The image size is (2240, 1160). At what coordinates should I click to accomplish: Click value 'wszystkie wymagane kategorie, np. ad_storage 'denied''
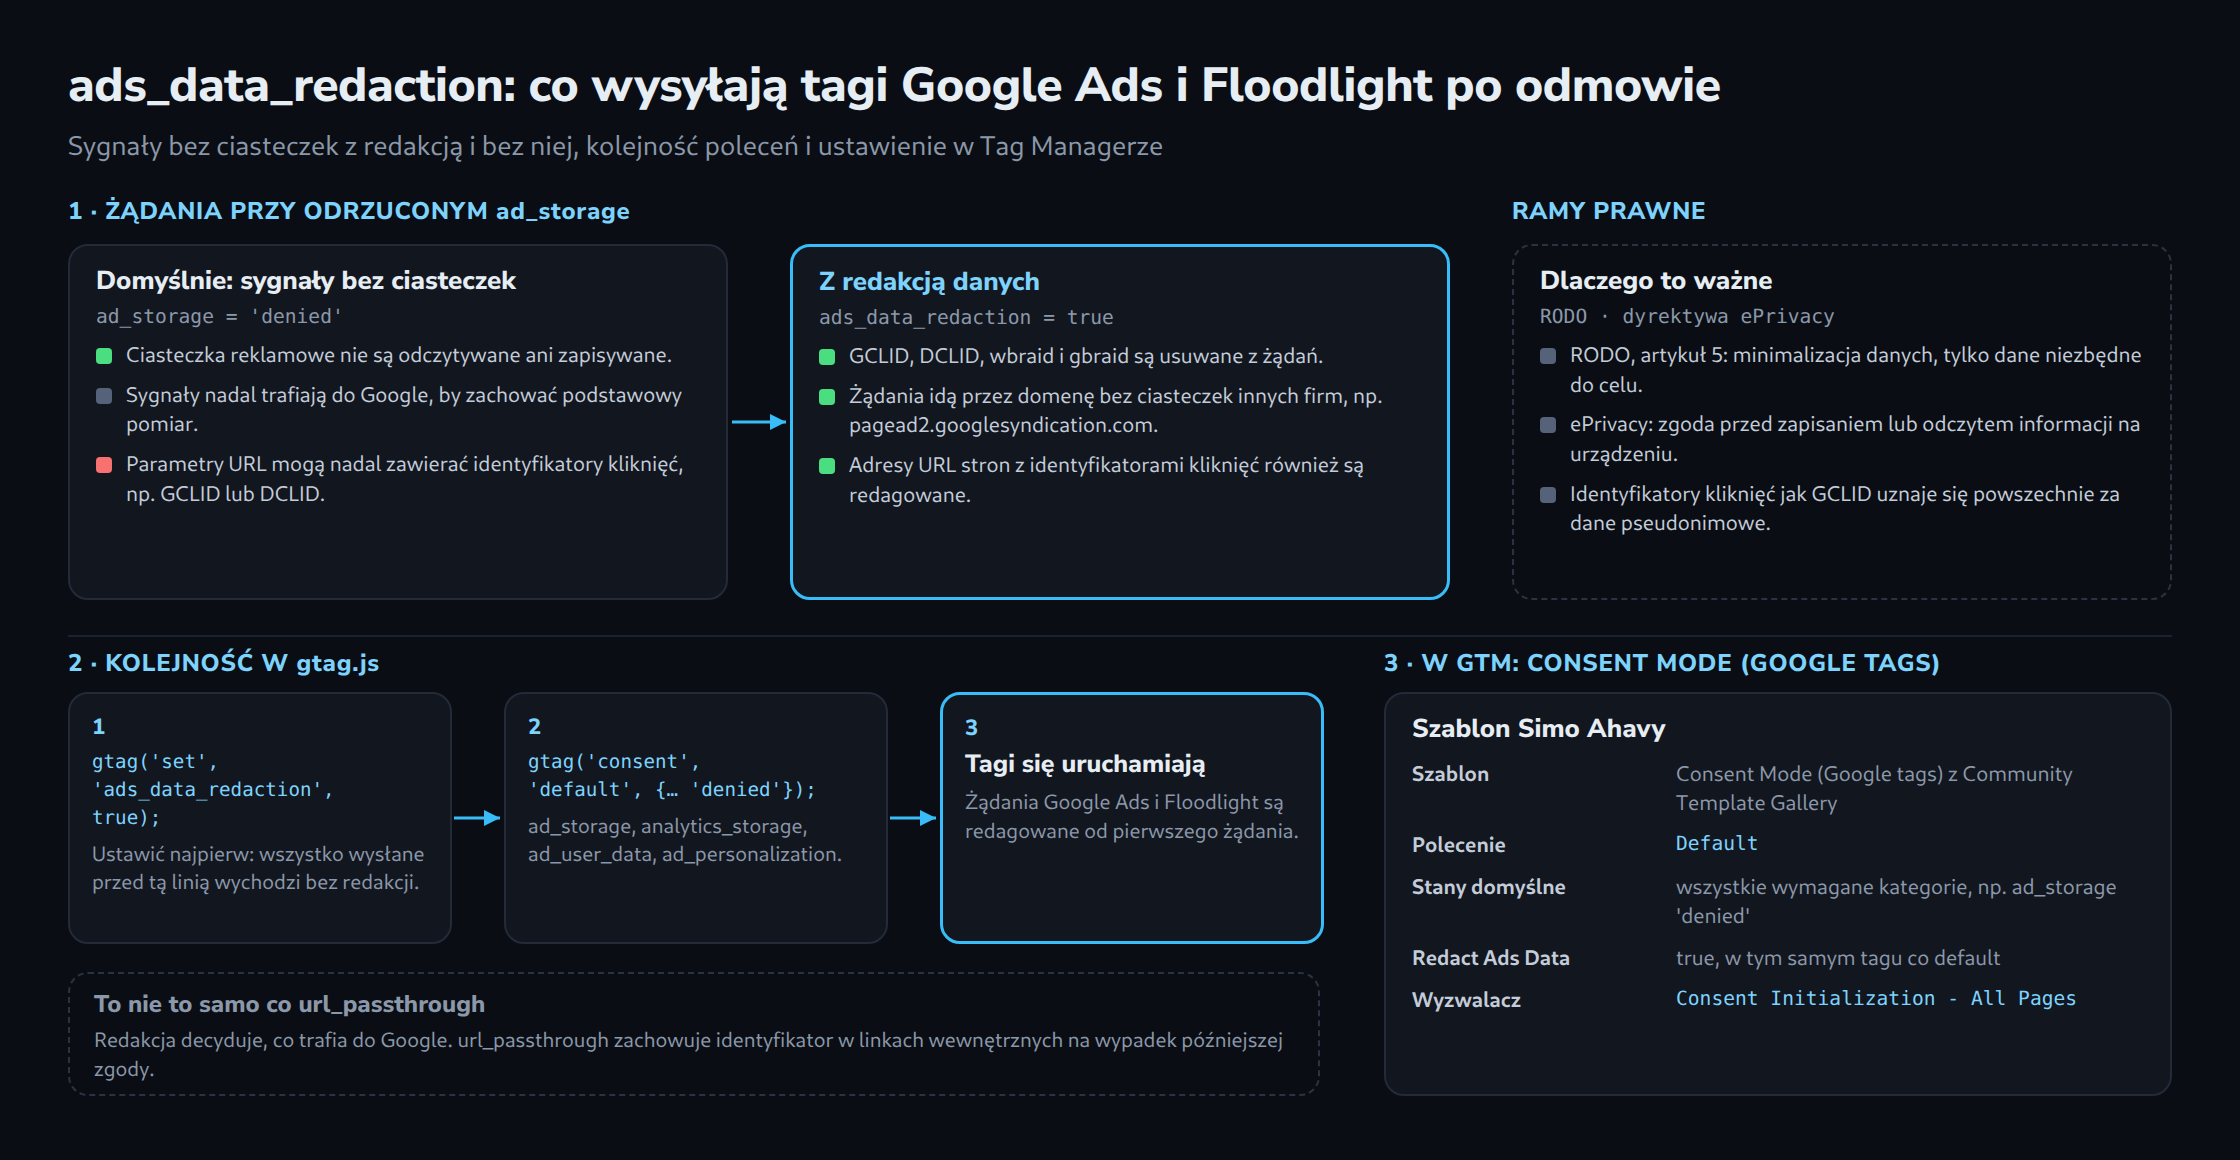1896,901
